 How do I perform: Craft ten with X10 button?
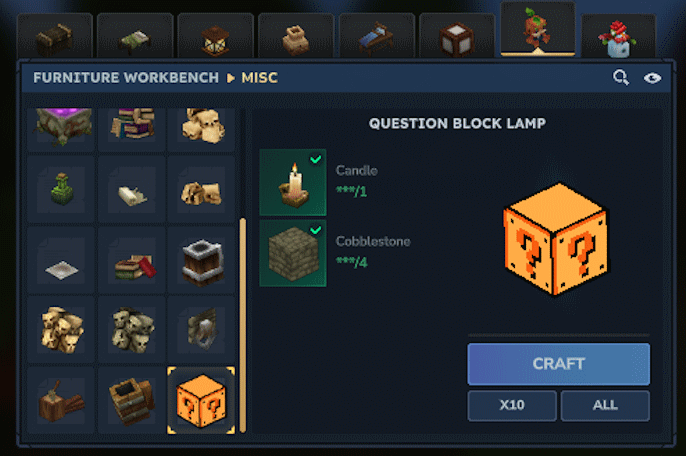tap(512, 405)
